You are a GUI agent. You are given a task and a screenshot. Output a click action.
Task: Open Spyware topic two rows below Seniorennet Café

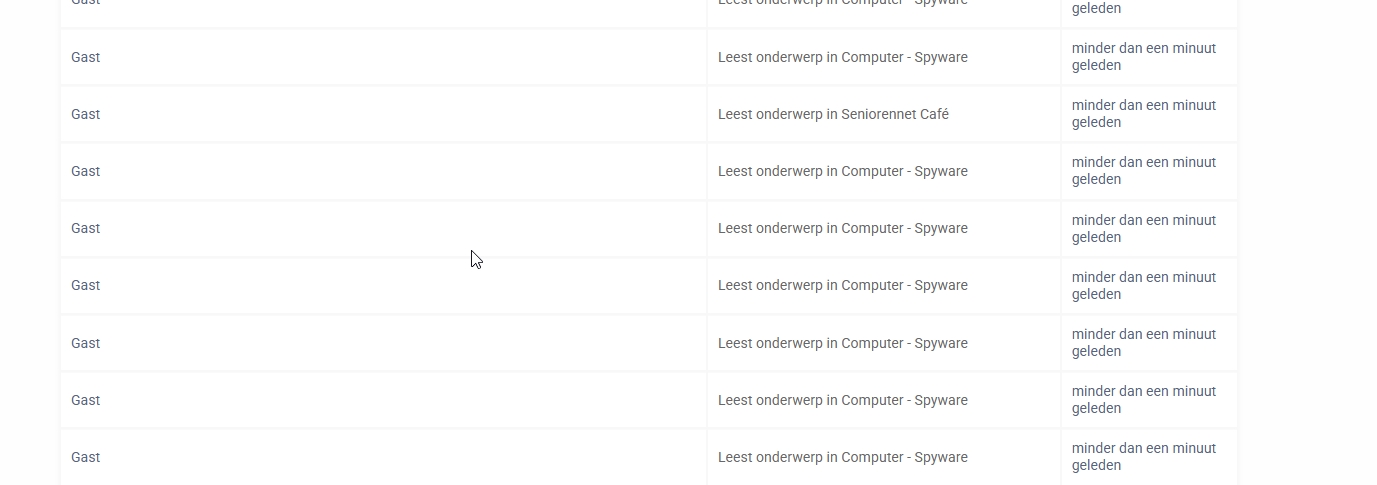(x=842, y=228)
